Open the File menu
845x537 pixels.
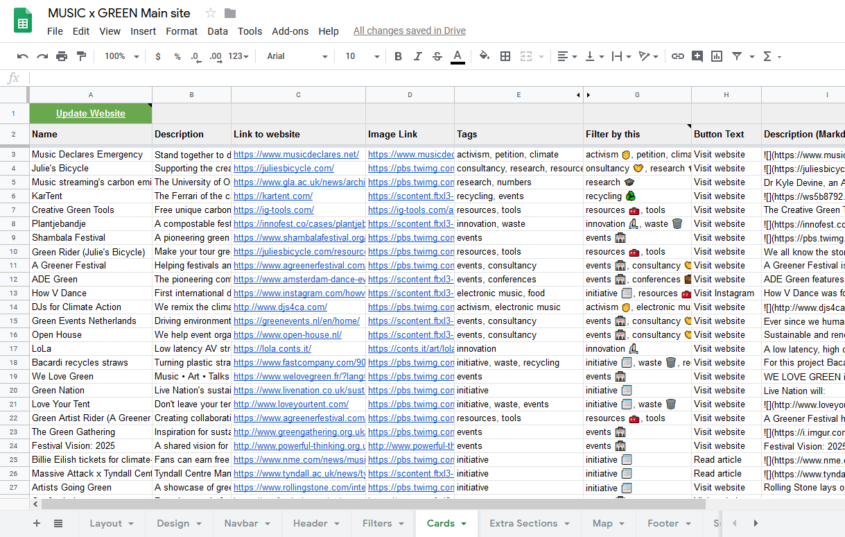pyautogui.click(x=55, y=31)
